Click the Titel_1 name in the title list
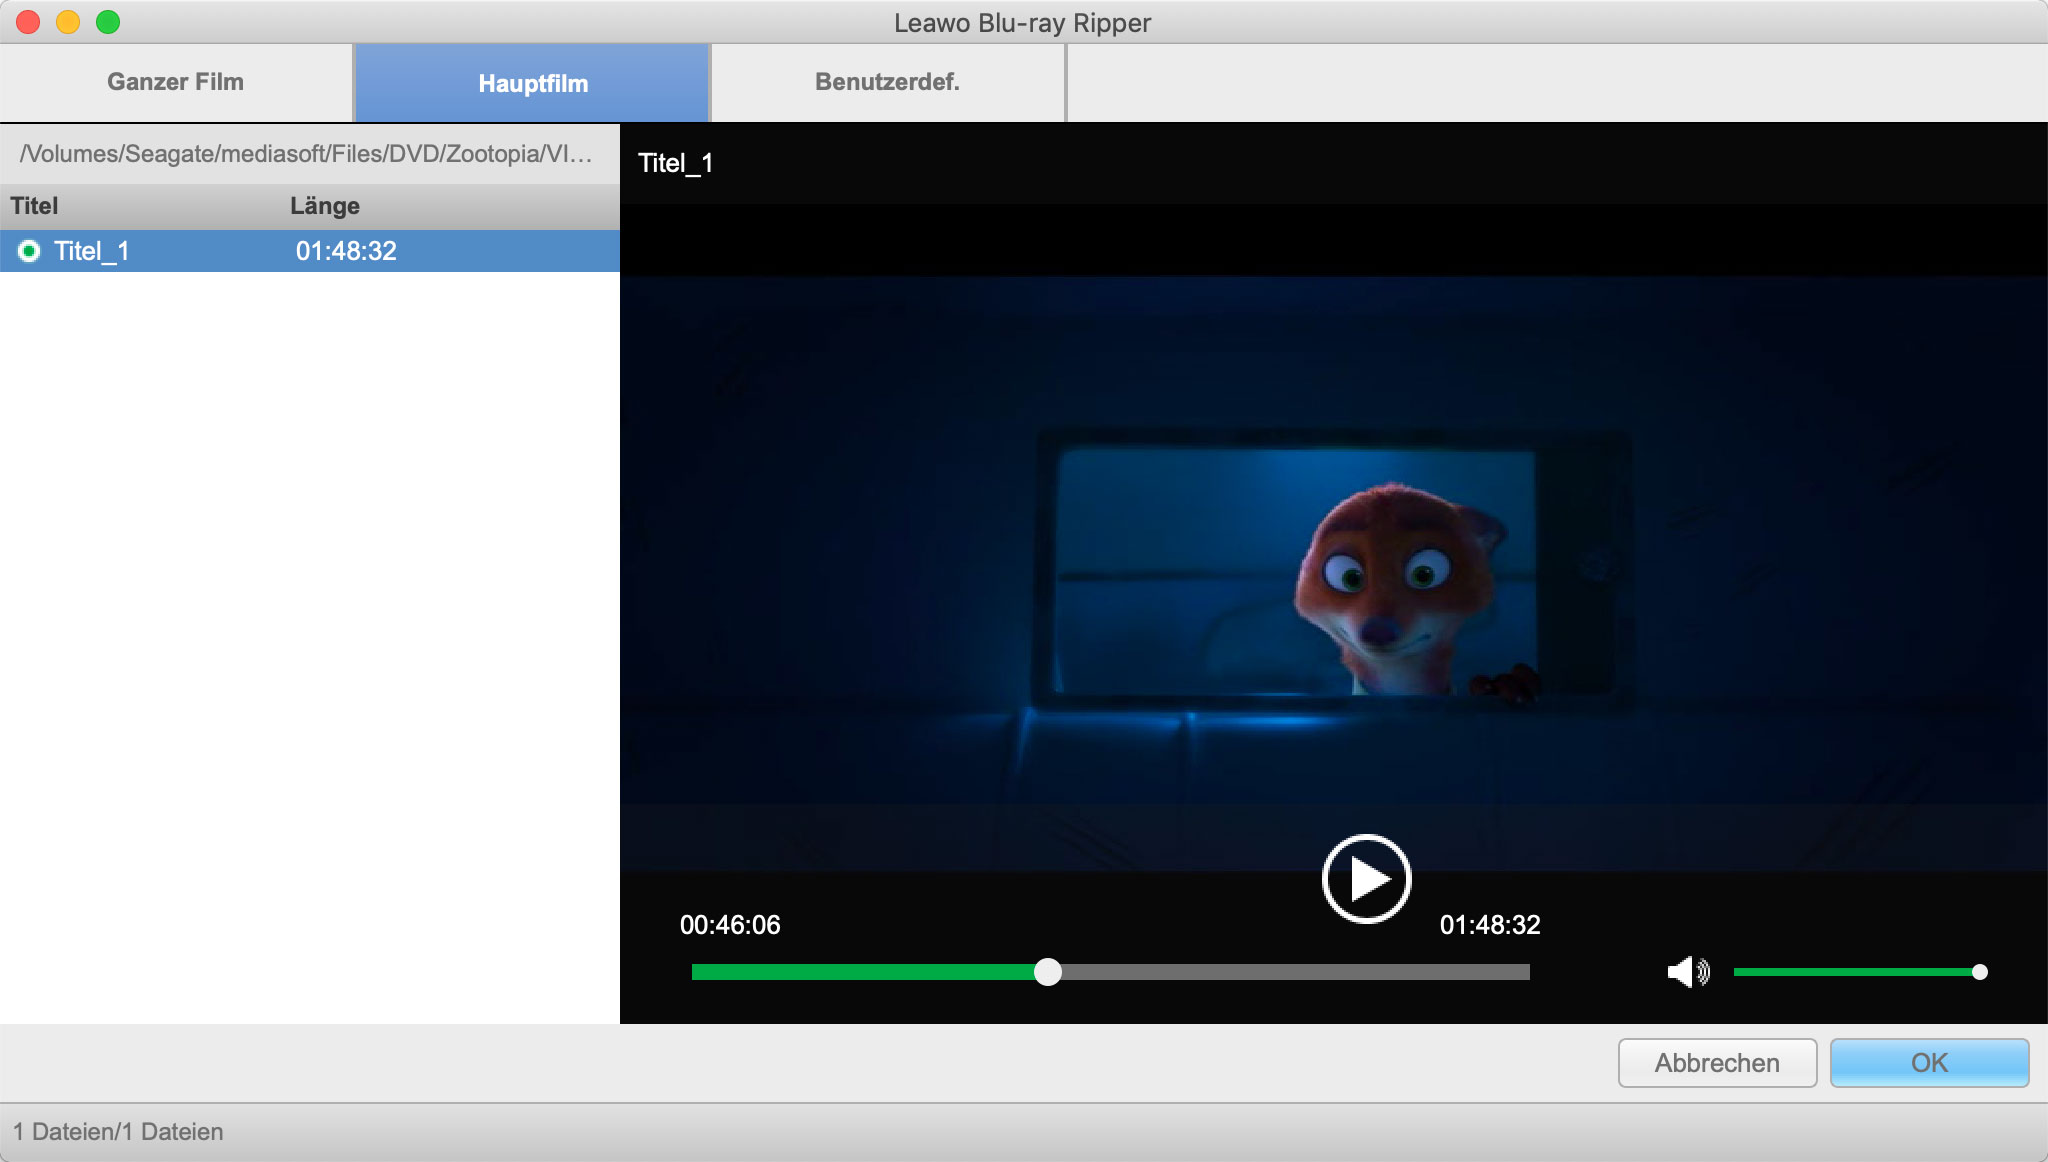The image size is (2048, 1162). click(x=92, y=251)
